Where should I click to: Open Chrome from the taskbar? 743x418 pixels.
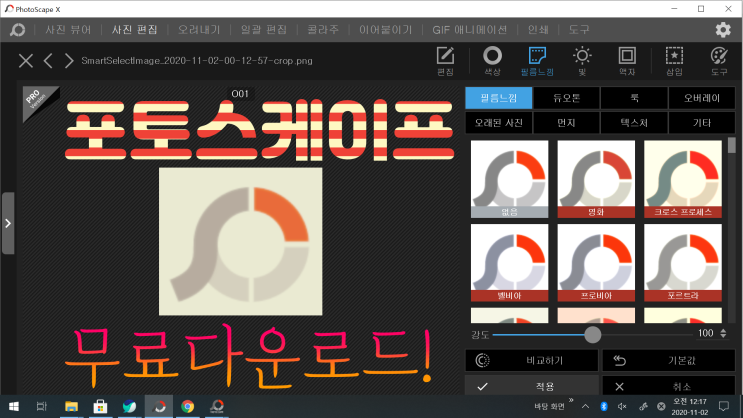click(188, 406)
